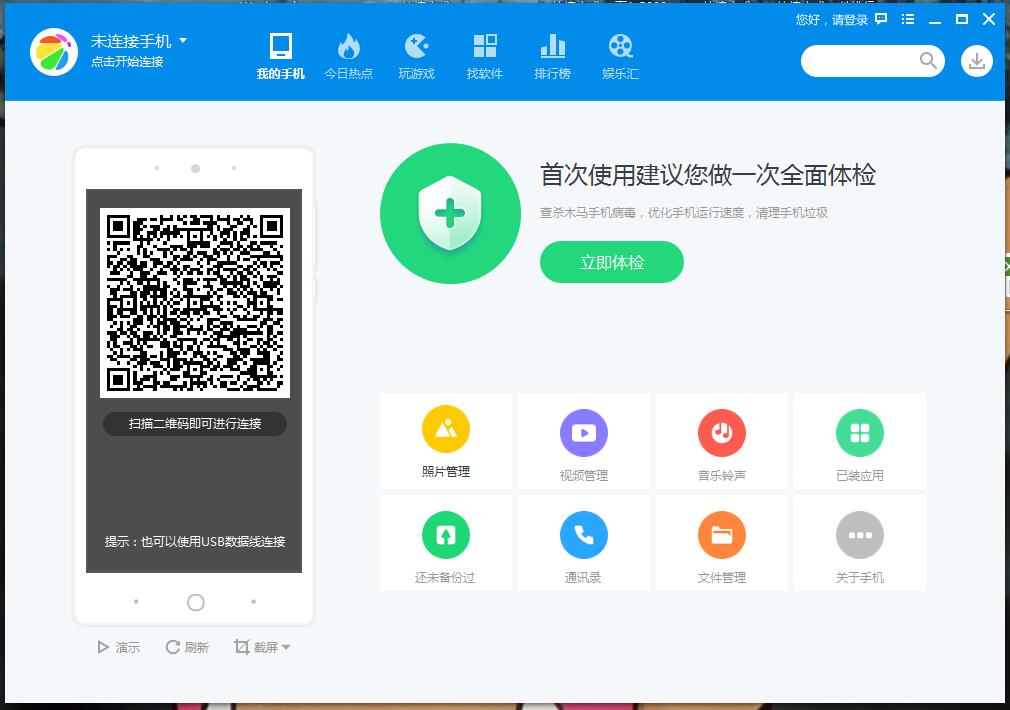Go to the 玩游戏 tab
The image size is (1010, 710).
[x=417, y=56]
